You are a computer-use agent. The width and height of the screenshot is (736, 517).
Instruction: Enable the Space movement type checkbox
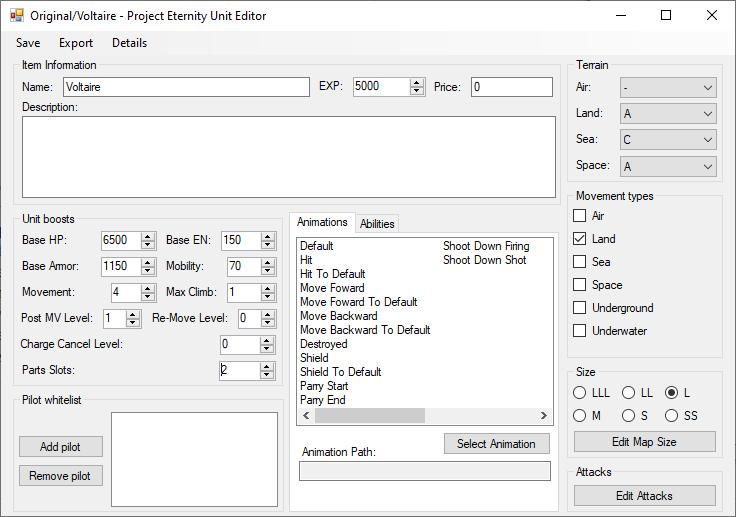(580, 285)
